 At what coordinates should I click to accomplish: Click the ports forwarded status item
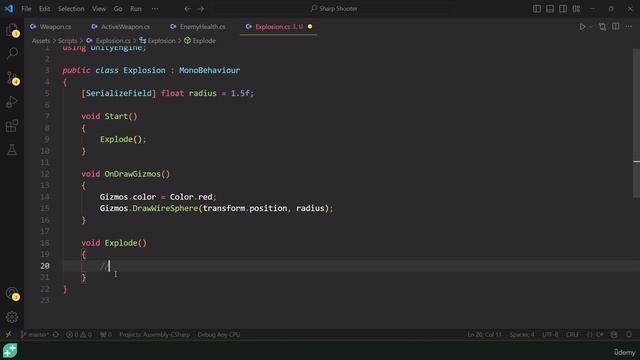(x=106, y=334)
